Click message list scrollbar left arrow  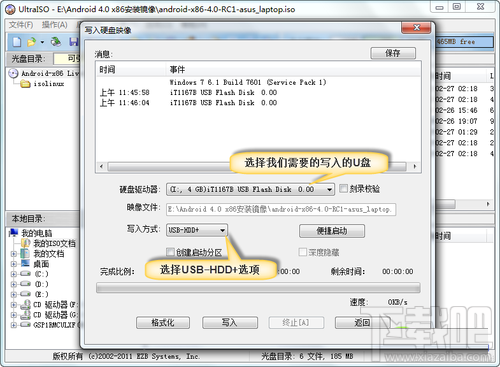[102, 166]
